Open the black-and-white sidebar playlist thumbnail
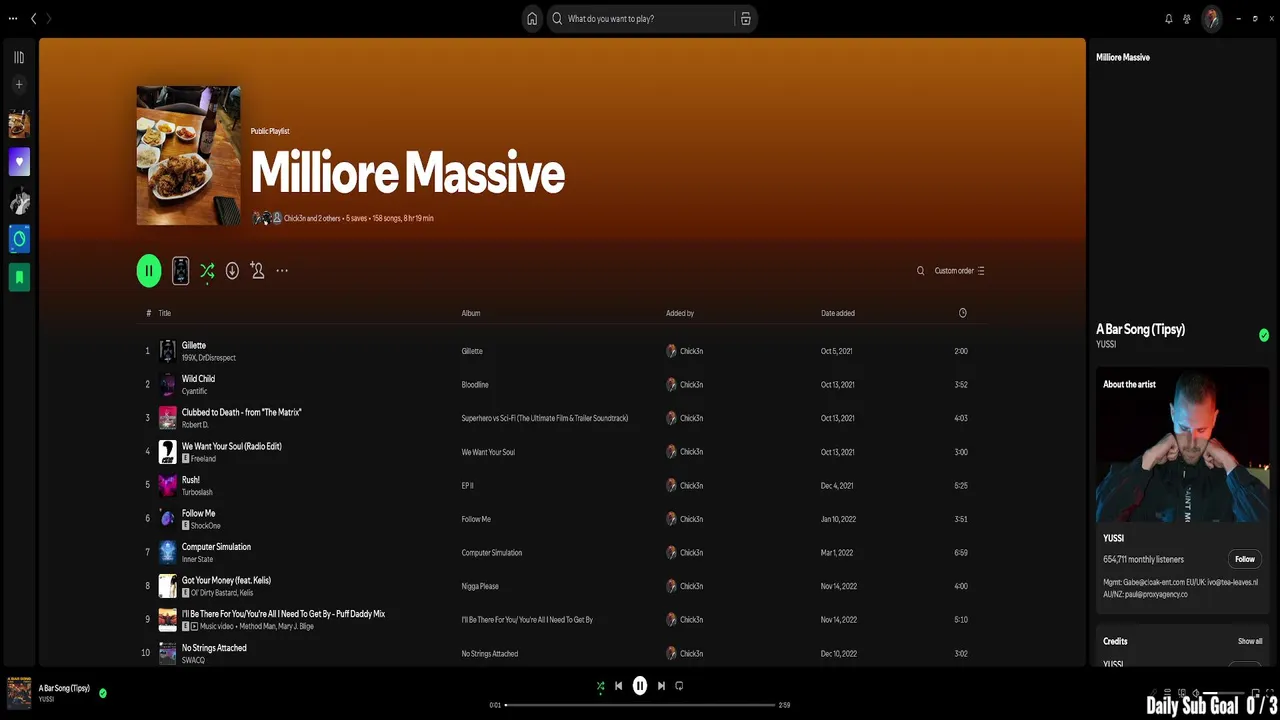 19,200
